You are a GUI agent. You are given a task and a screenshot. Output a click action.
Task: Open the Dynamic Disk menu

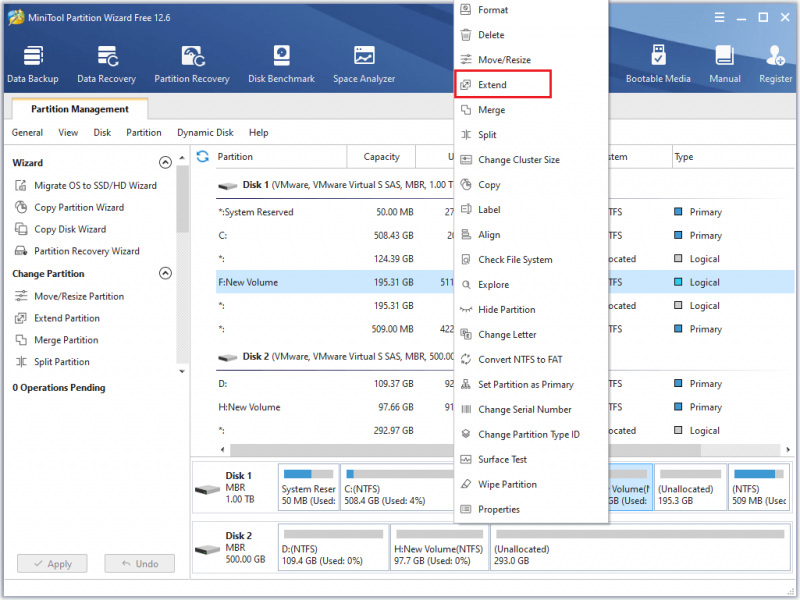click(x=205, y=133)
